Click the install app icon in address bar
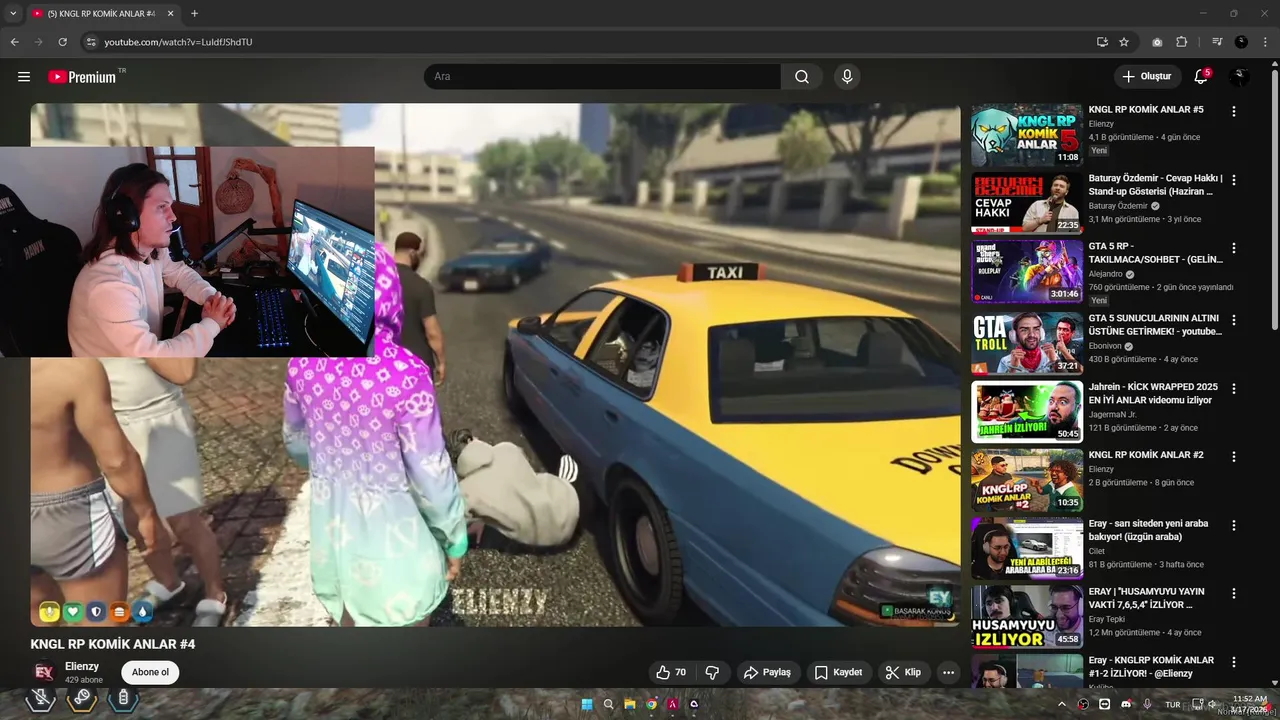This screenshot has width=1280, height=720. pyautogui.click(x=1102, y=42)
